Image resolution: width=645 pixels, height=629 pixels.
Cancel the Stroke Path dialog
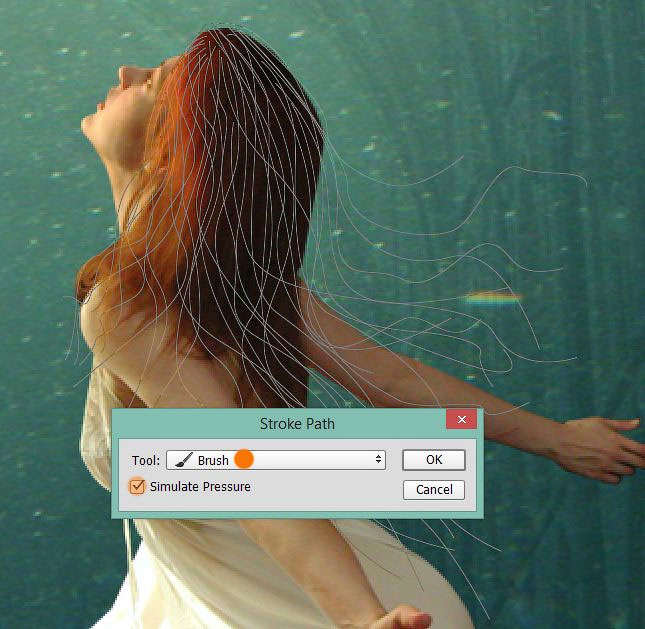coord(434,490)
